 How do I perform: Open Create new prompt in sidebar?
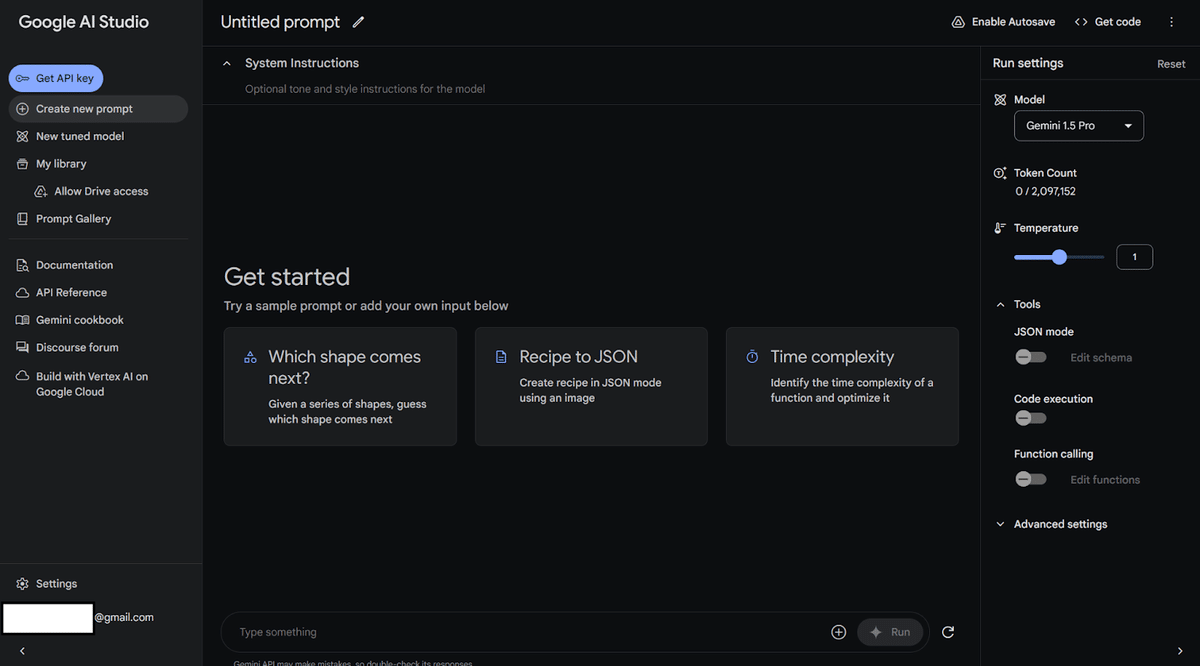(98, 109)
